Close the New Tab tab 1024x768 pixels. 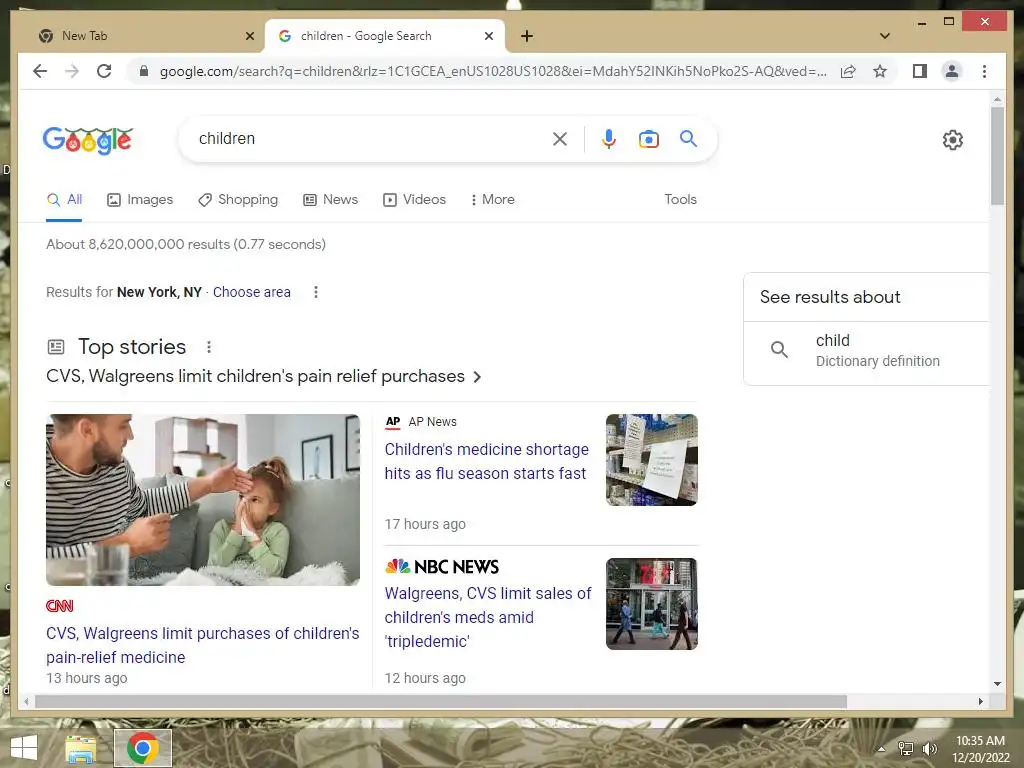tap(249, 36)
